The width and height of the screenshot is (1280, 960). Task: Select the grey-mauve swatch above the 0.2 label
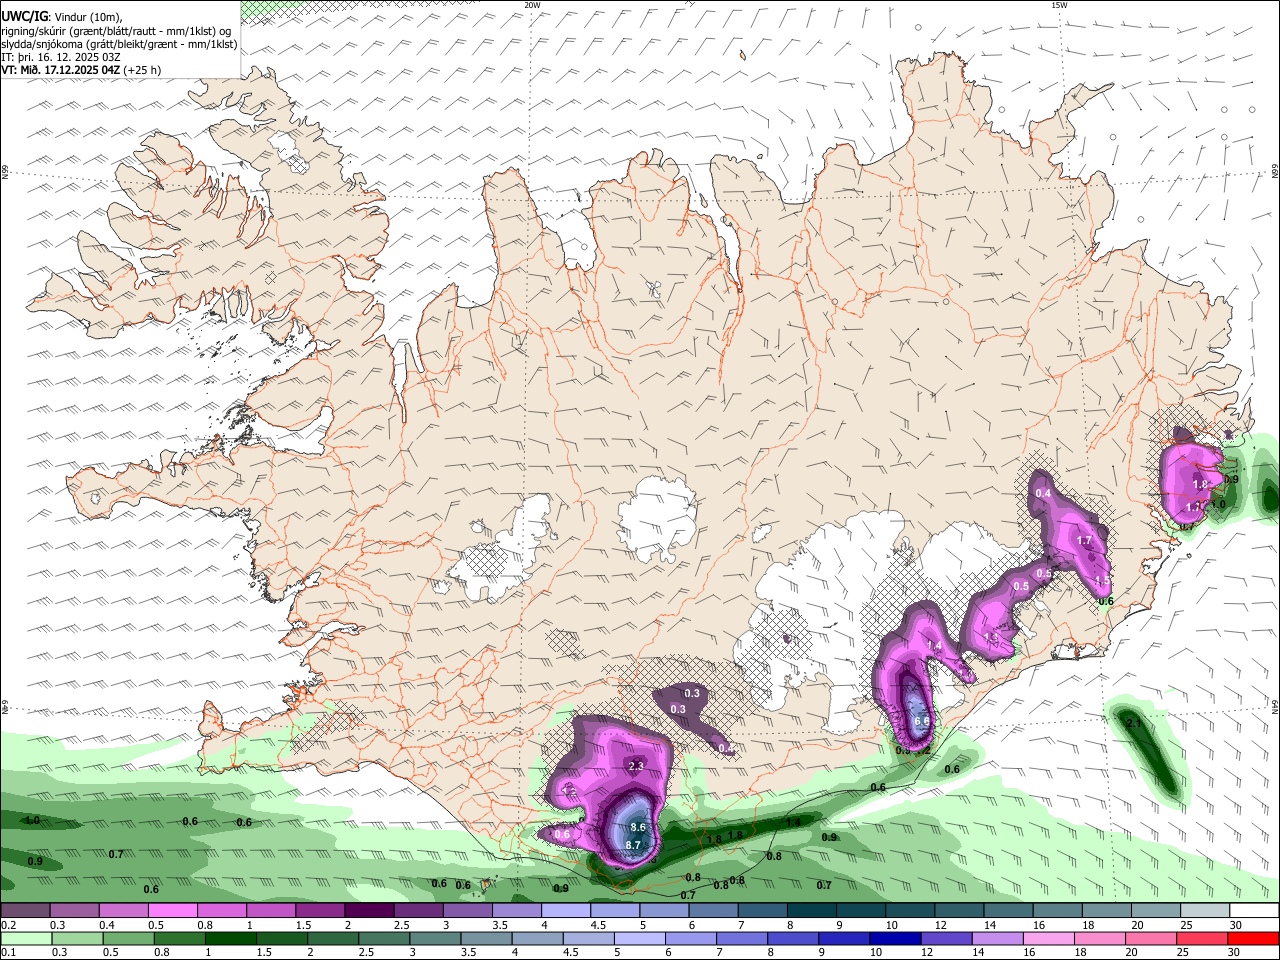tap(25, 911)
